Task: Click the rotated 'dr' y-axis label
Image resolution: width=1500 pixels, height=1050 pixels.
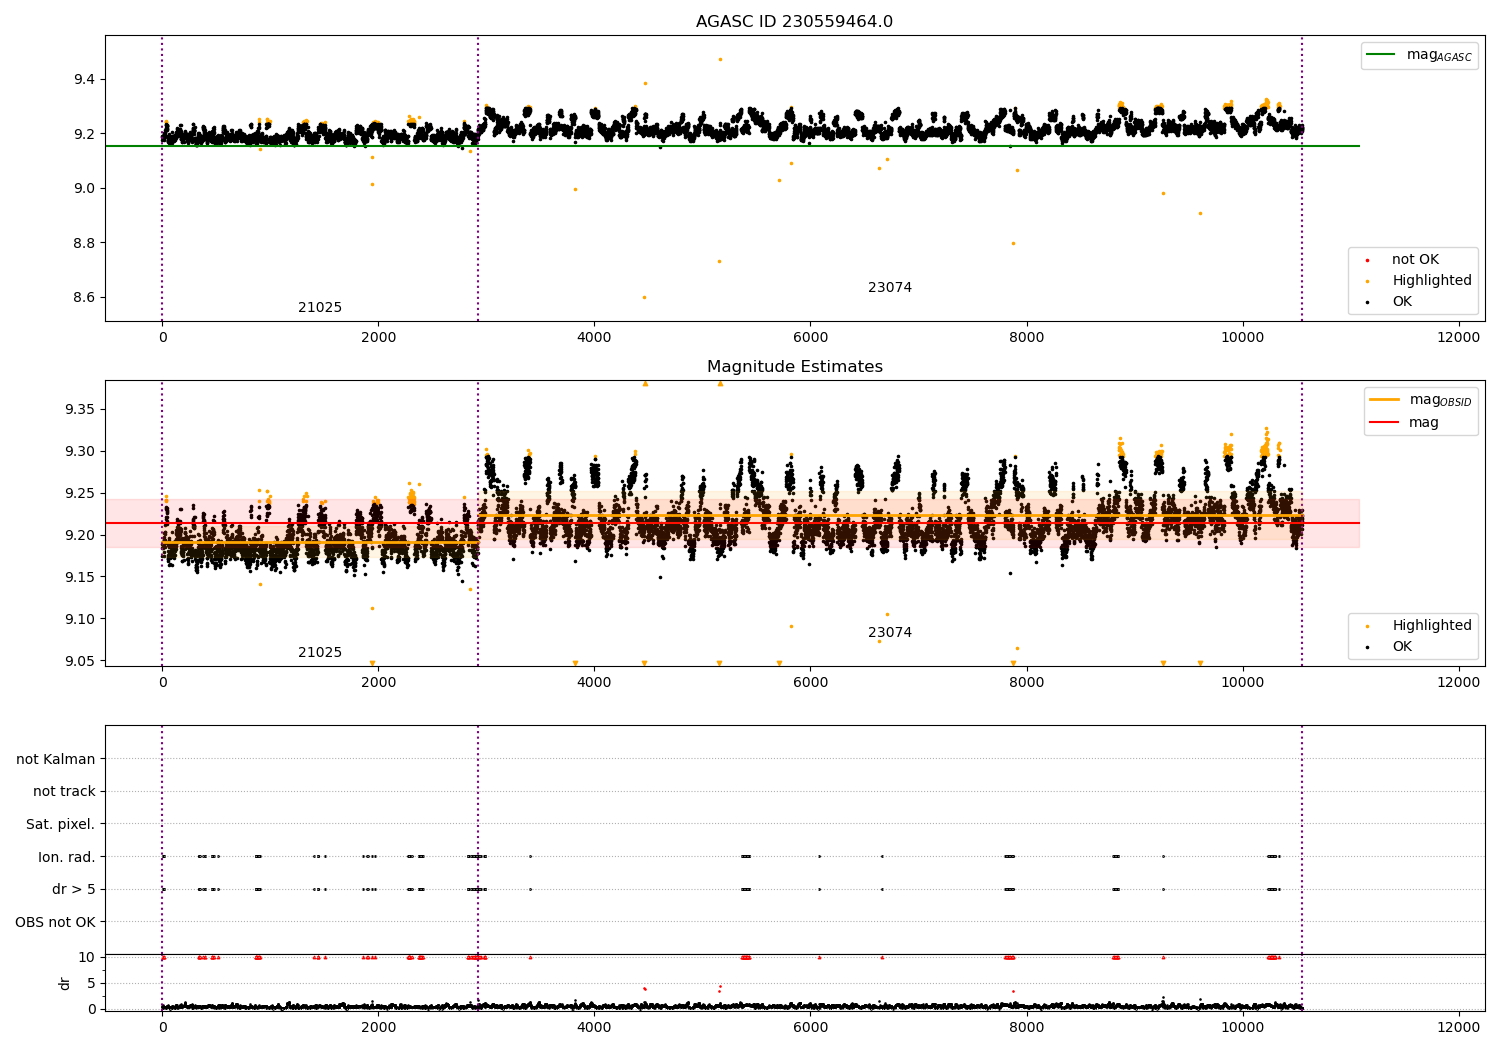Action: tap(65, 983)
